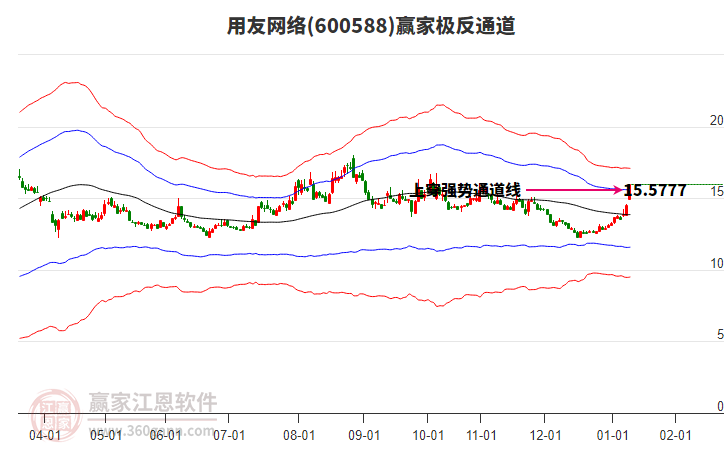This screenshot has width=726, height=450.
Task: Select the 11-01 date axis label
Action: point(481,435)
